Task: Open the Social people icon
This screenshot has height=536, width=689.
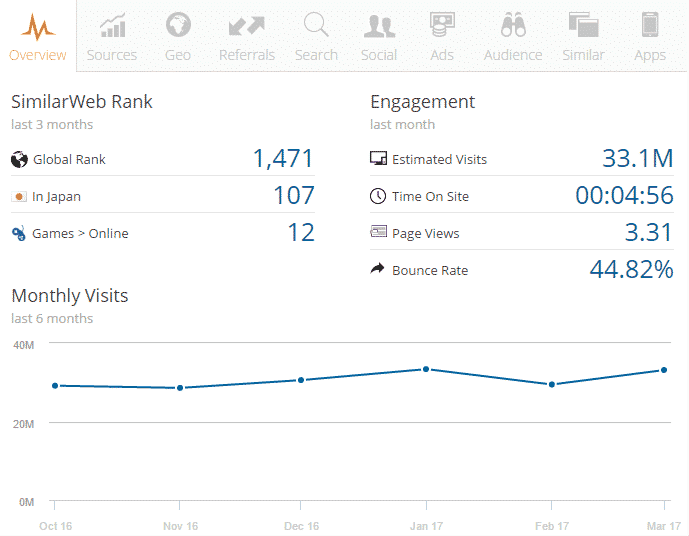Action: tap(379, 25)
